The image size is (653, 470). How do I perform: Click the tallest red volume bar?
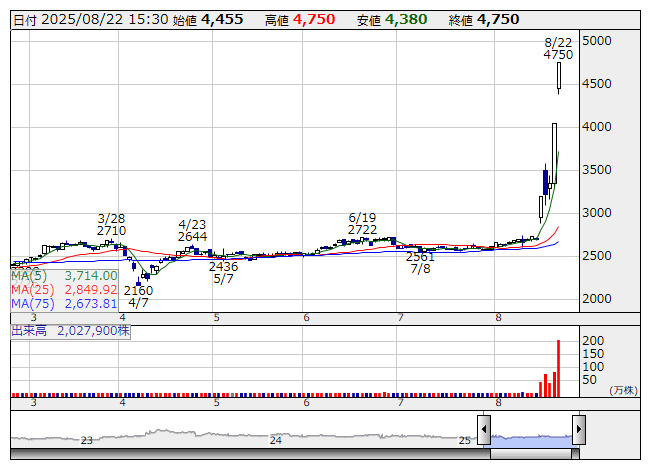coord(558,366)
